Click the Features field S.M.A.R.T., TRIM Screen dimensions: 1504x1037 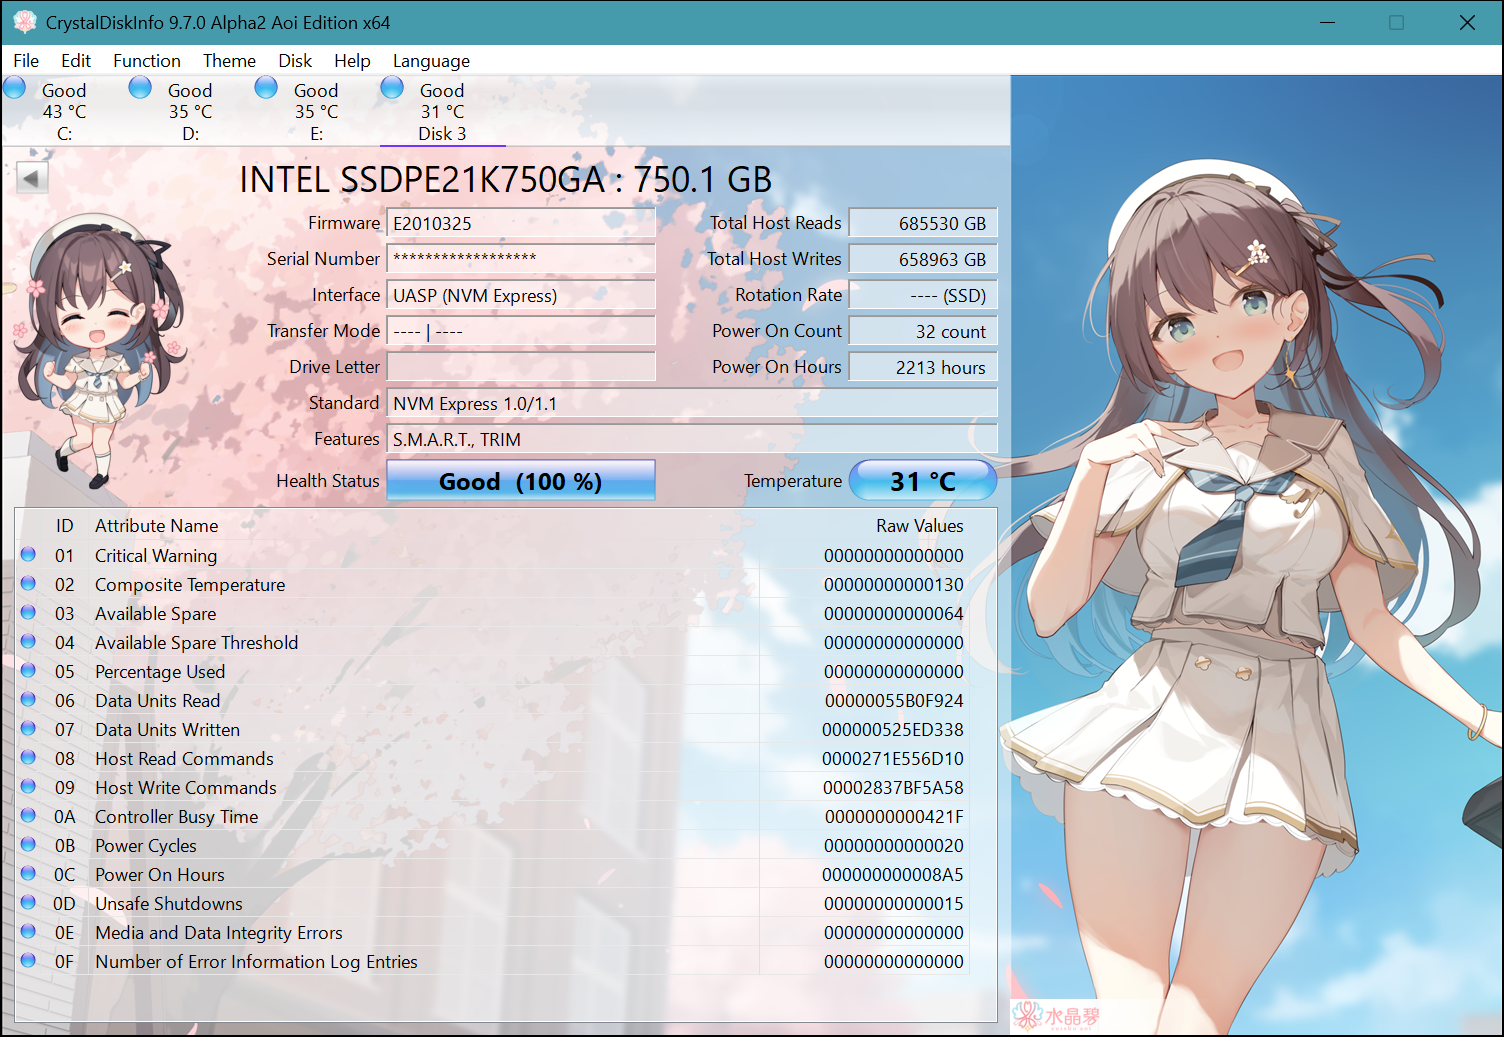692,439
